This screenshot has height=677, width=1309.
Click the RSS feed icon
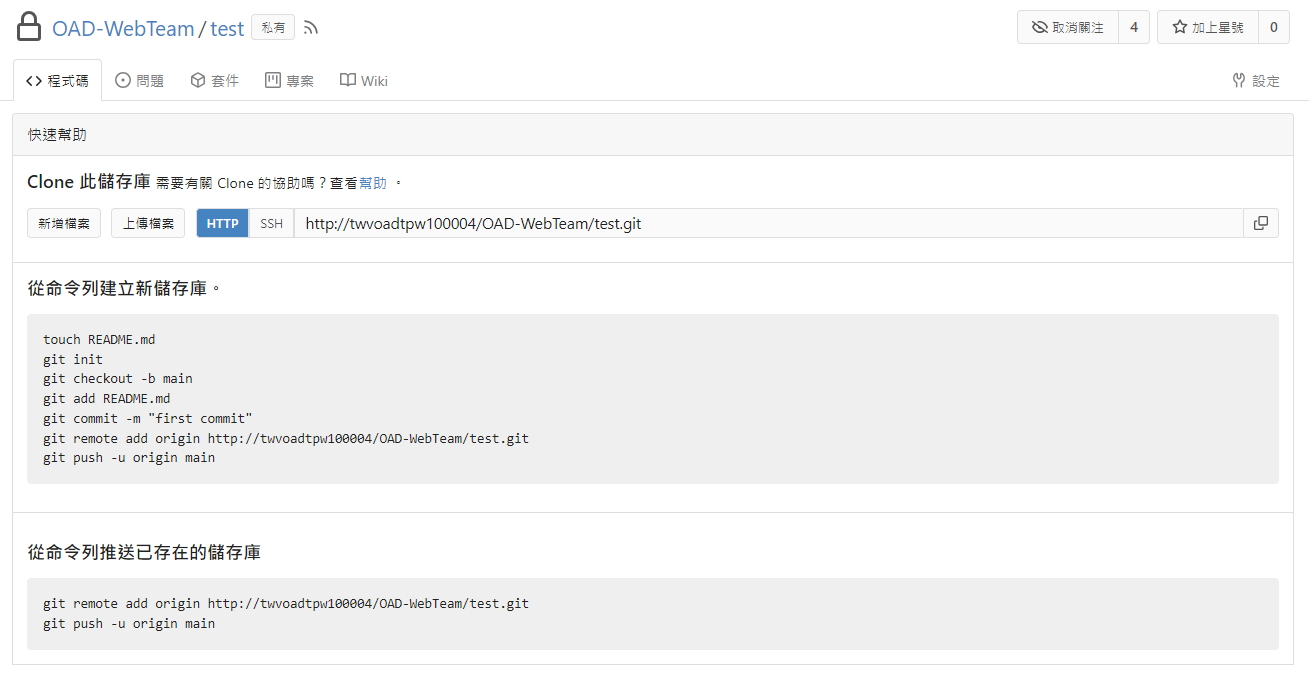click(311, 28)
